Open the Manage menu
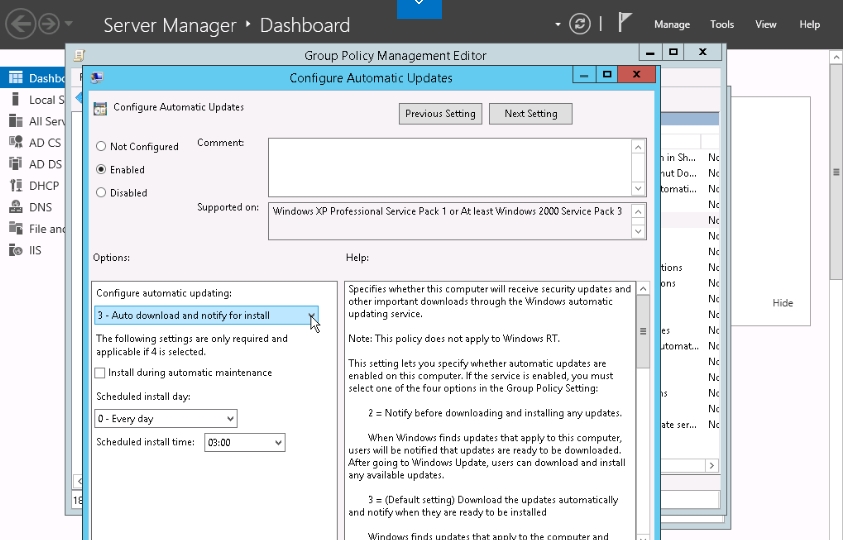This screenshot has width=848, height=540. (x=672, y=24)
